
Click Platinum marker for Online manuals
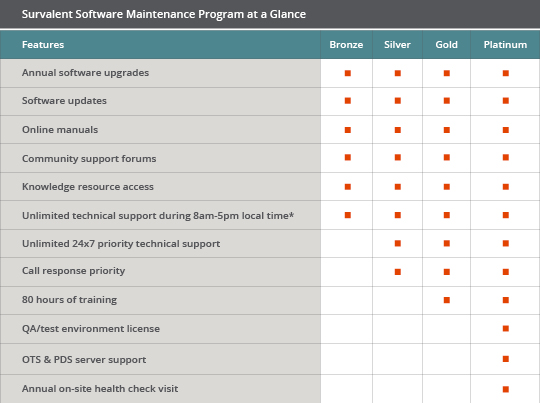[506, 130]
